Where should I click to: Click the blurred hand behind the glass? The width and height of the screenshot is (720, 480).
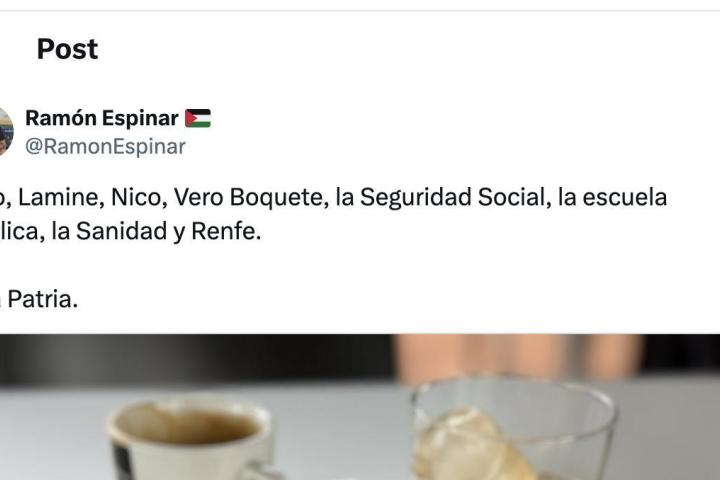pyautogui.click(x=517, y=356)
